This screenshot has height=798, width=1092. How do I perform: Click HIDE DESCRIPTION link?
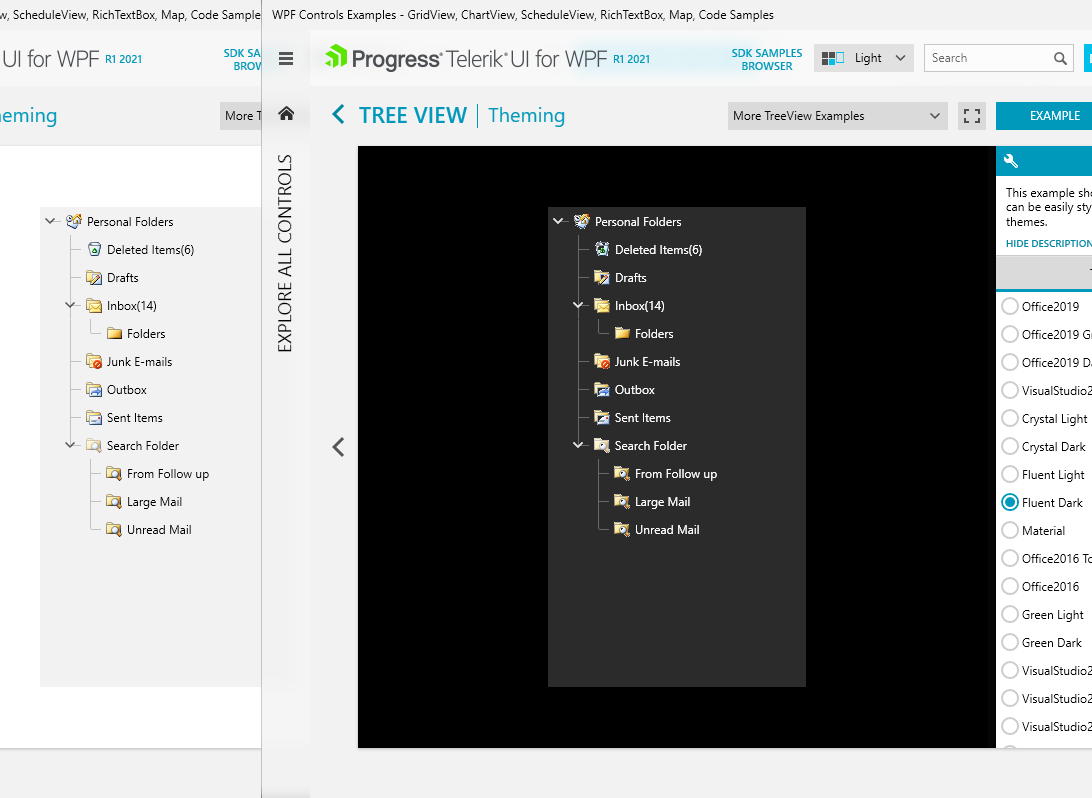pos(1048,243)
